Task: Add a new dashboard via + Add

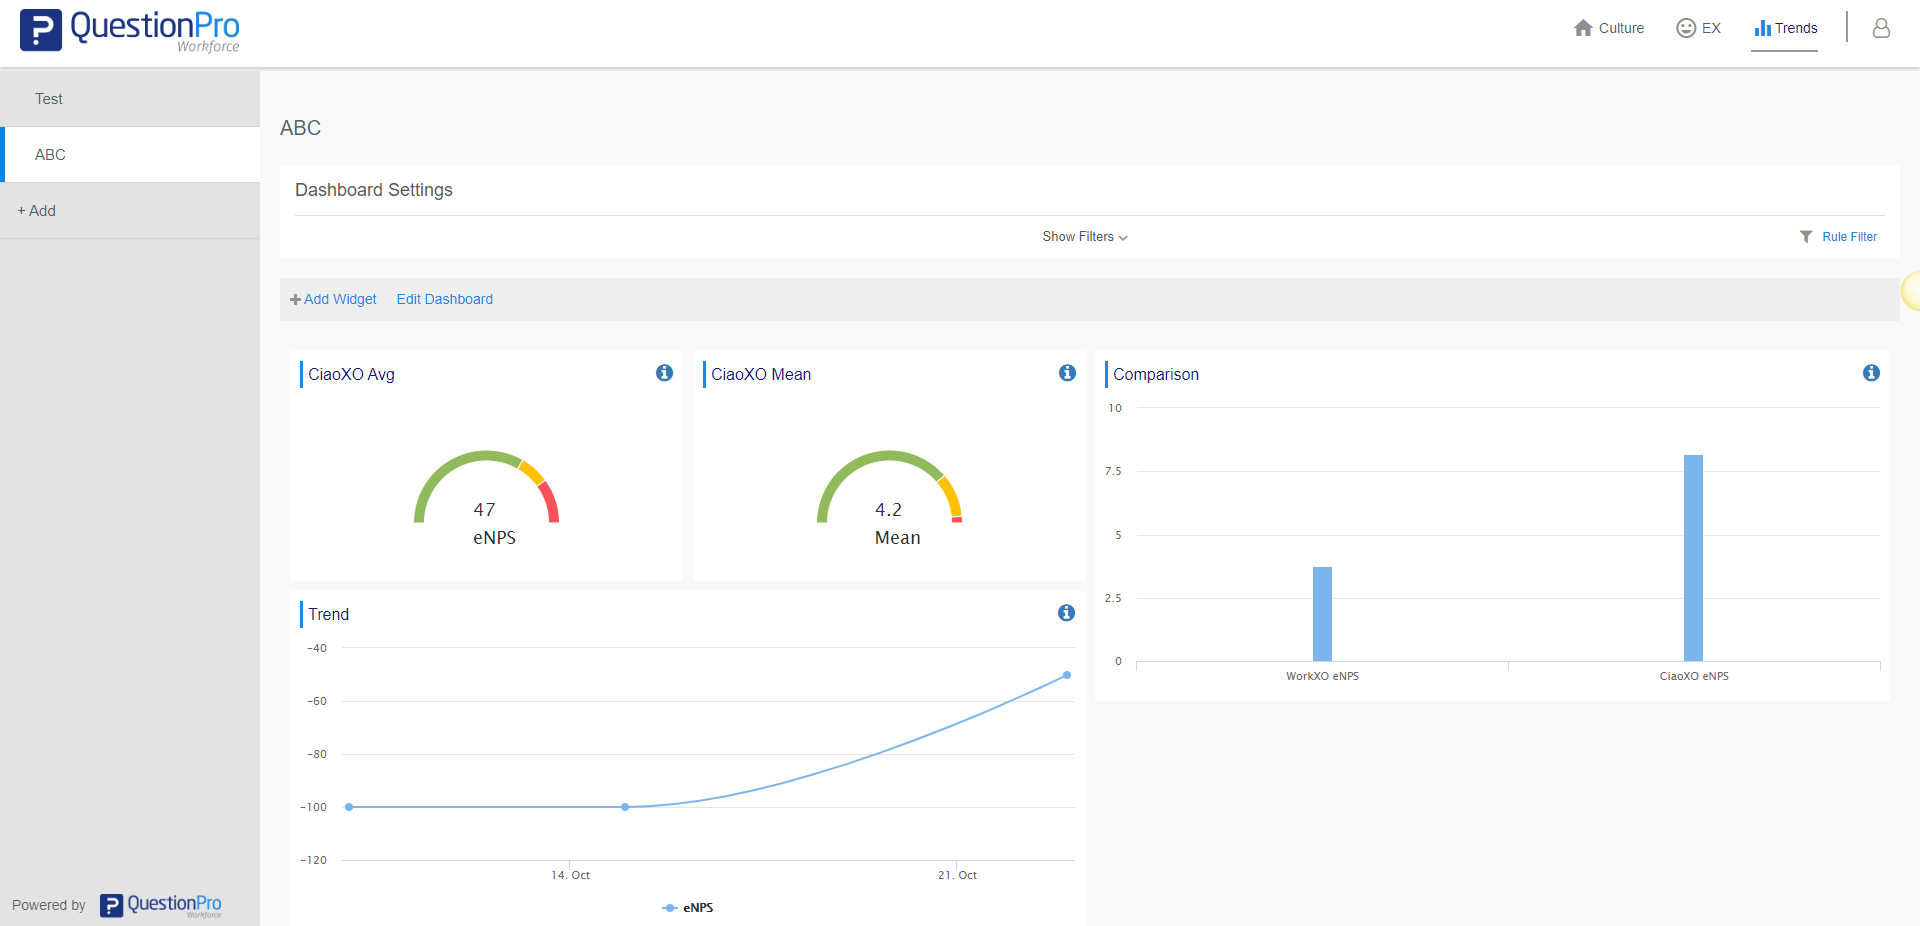Action: click(37, 211)
